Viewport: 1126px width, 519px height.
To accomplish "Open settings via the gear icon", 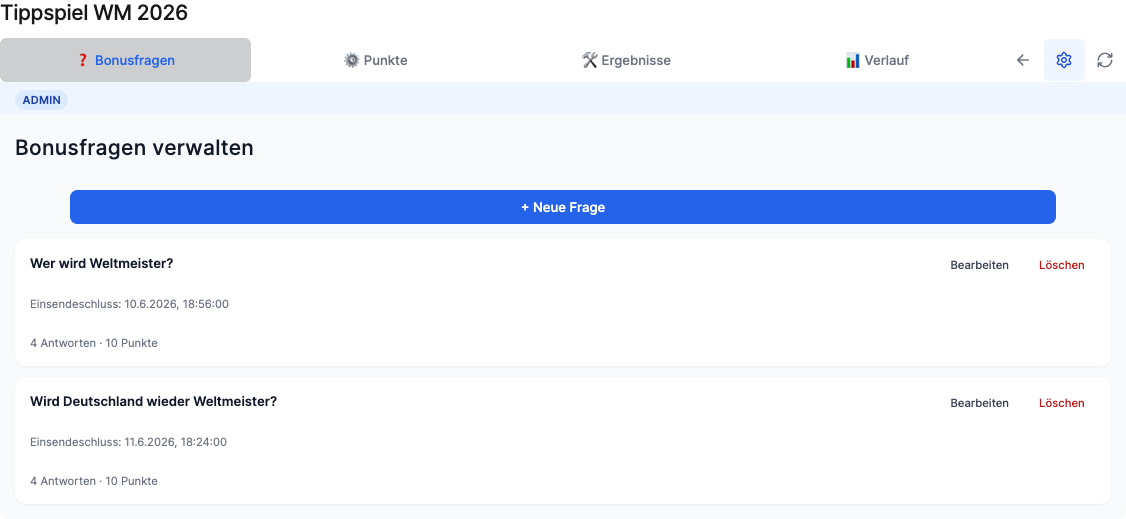I will pos(1064,60).
